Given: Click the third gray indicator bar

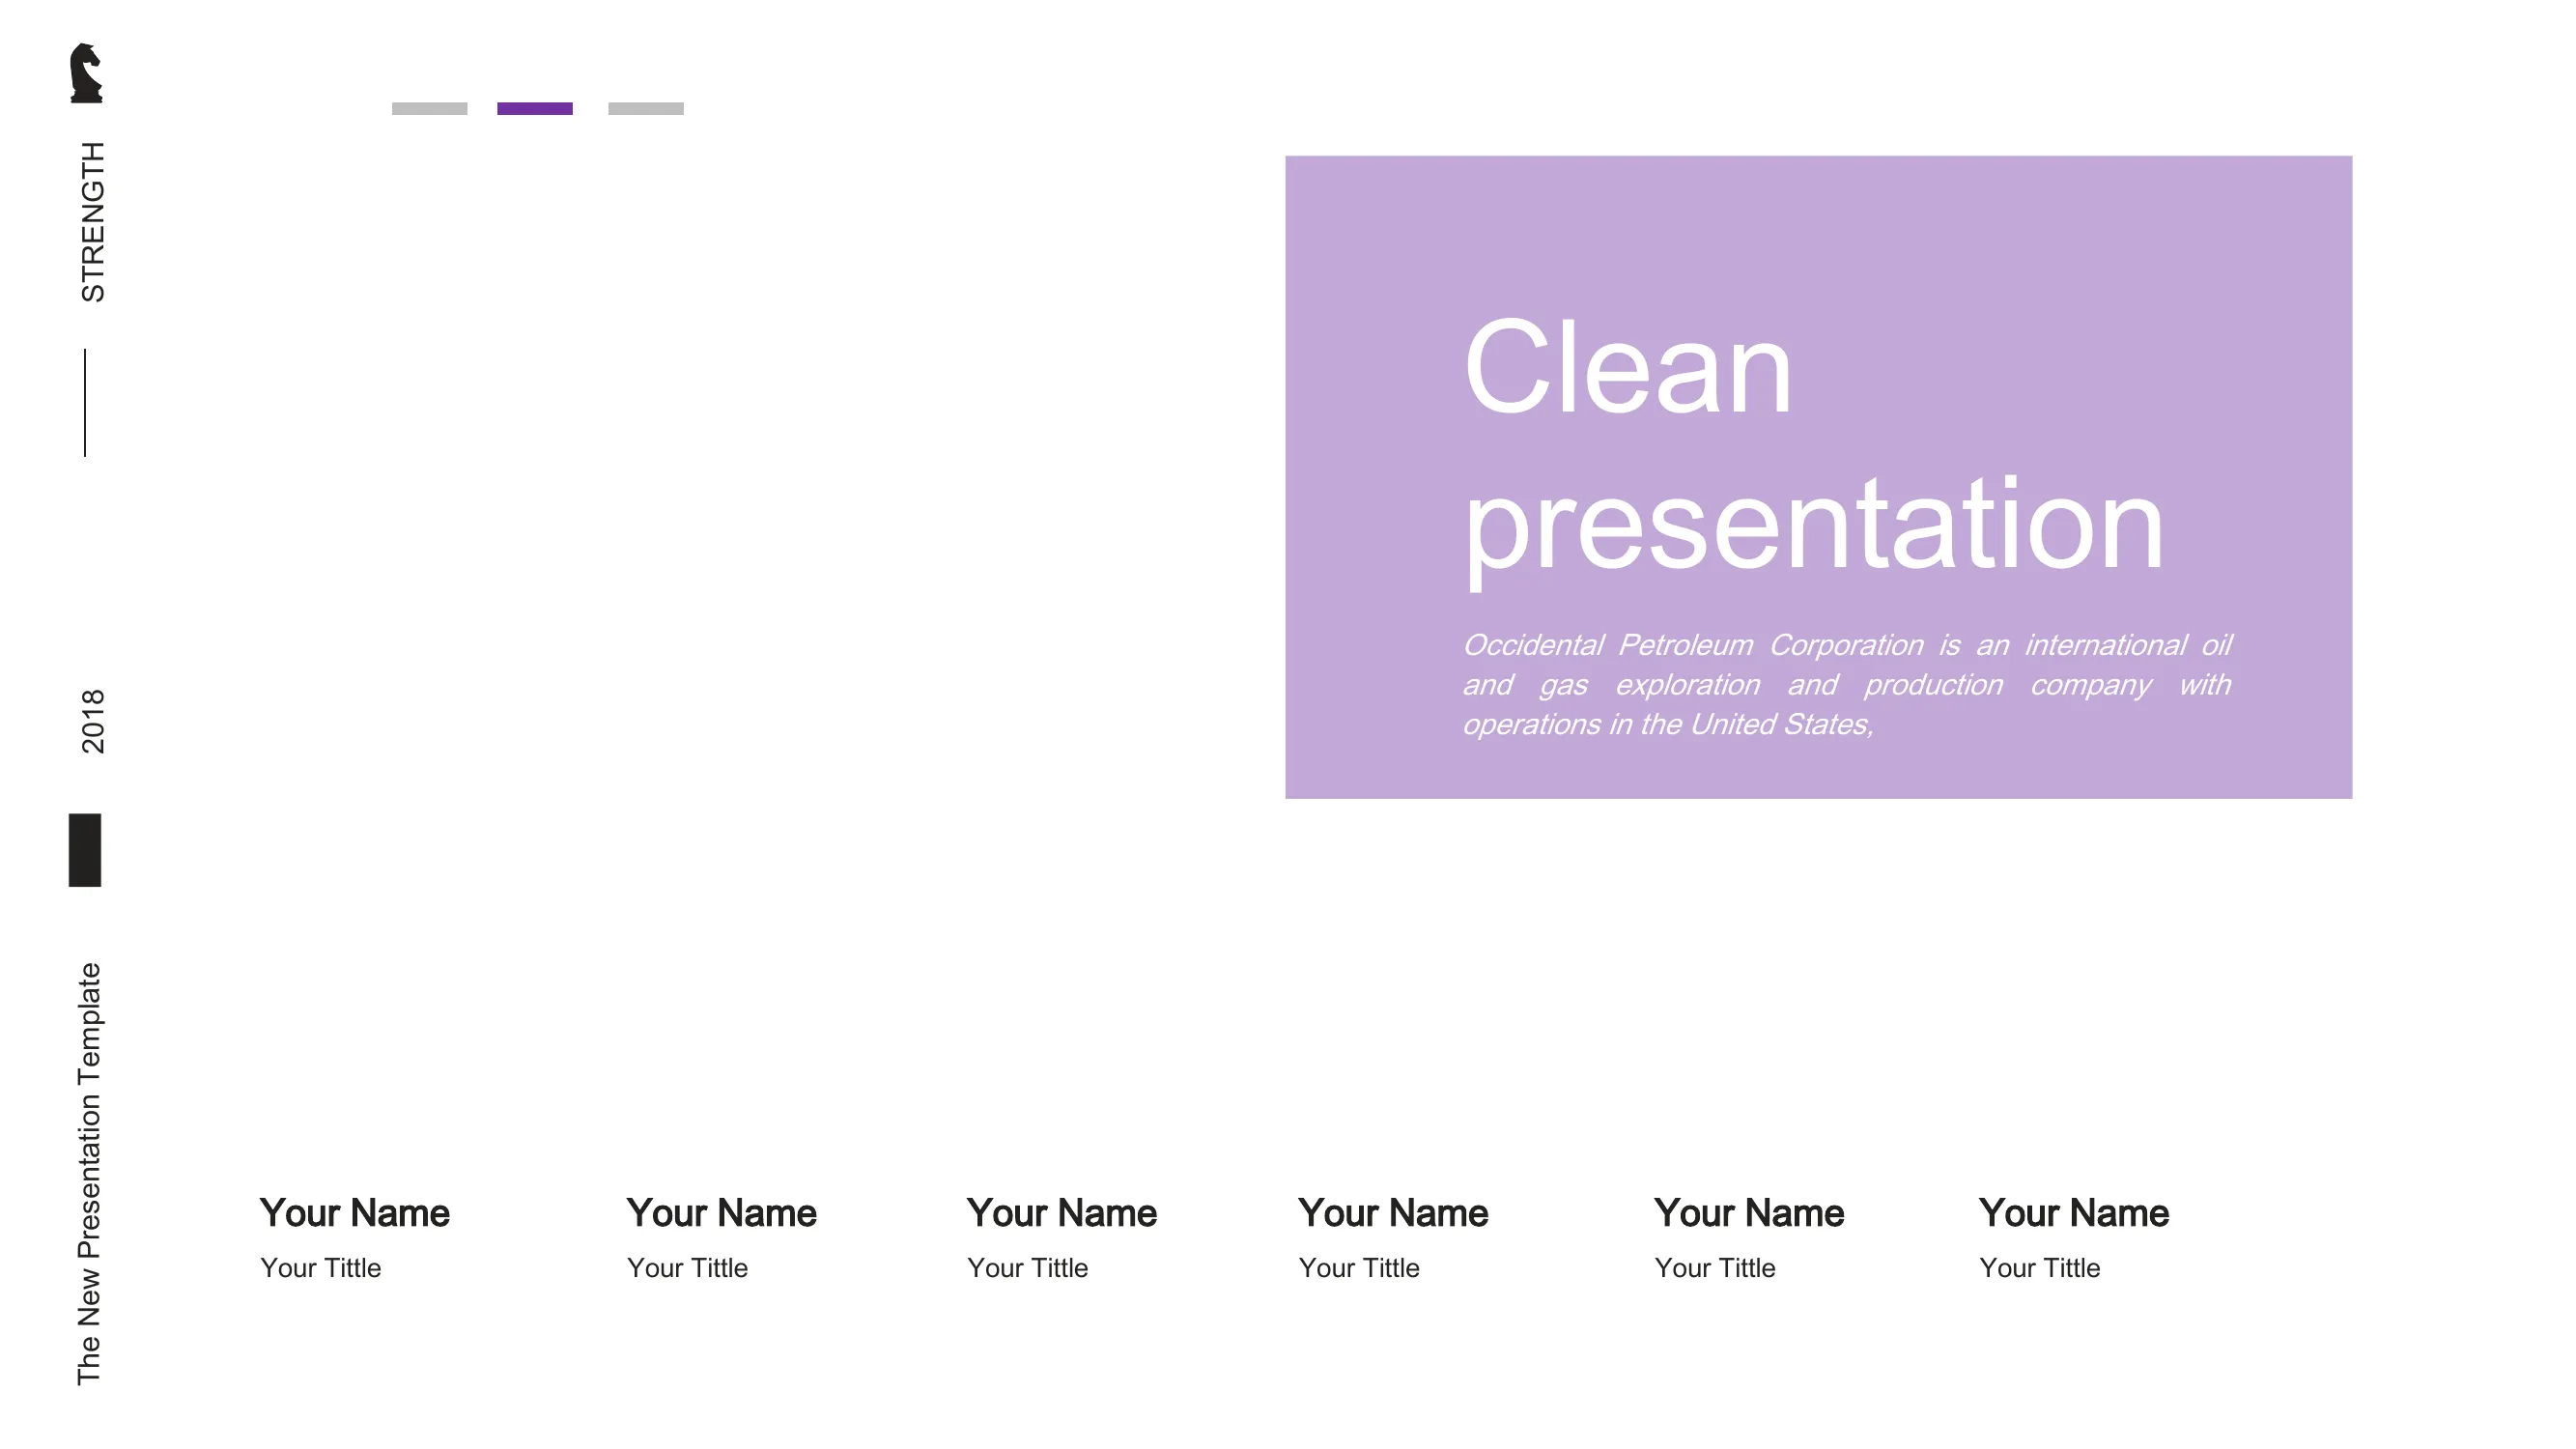Looking at the screenshot, I should pos(646,108).
